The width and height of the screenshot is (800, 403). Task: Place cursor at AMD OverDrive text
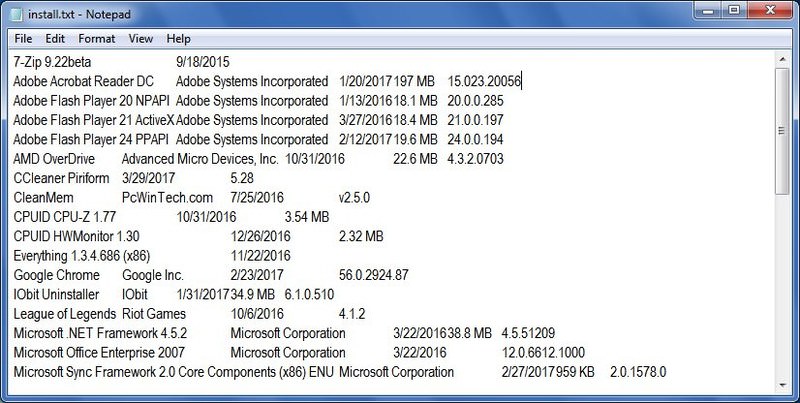[x=54, y=159]
